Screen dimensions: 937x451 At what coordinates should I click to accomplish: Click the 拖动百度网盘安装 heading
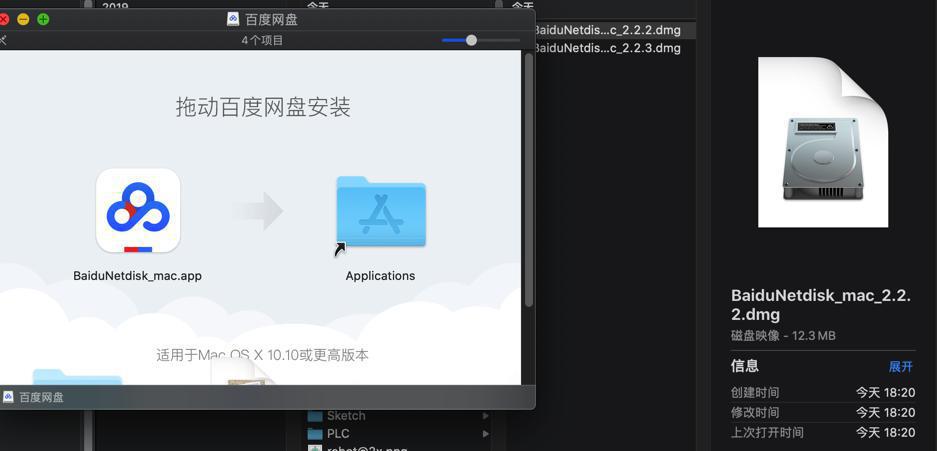263,108
